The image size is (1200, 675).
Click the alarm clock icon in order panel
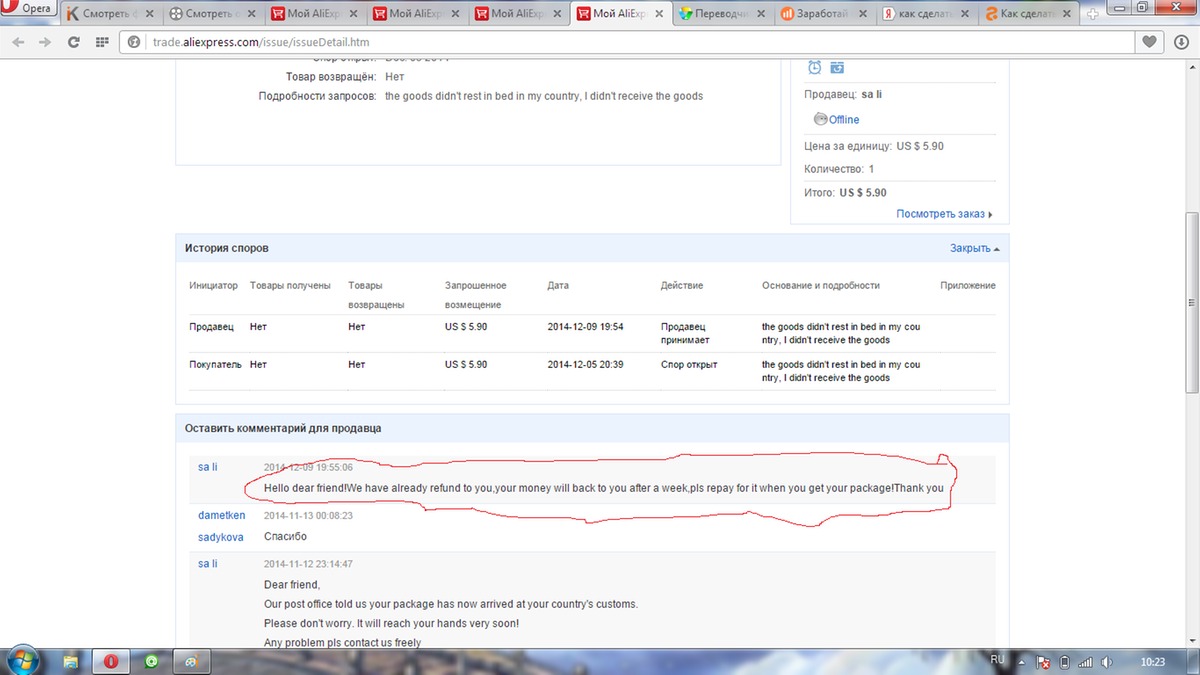coord(814,67)
